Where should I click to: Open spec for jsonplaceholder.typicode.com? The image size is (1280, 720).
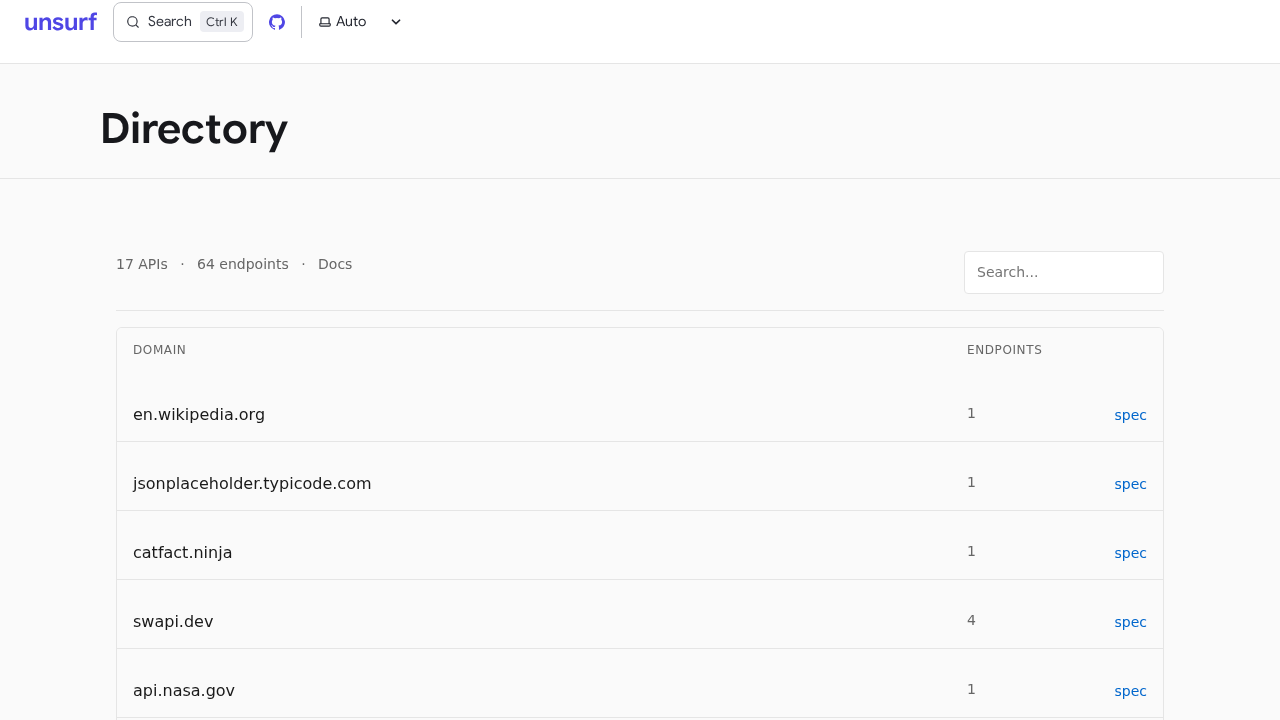(1130, 484)
